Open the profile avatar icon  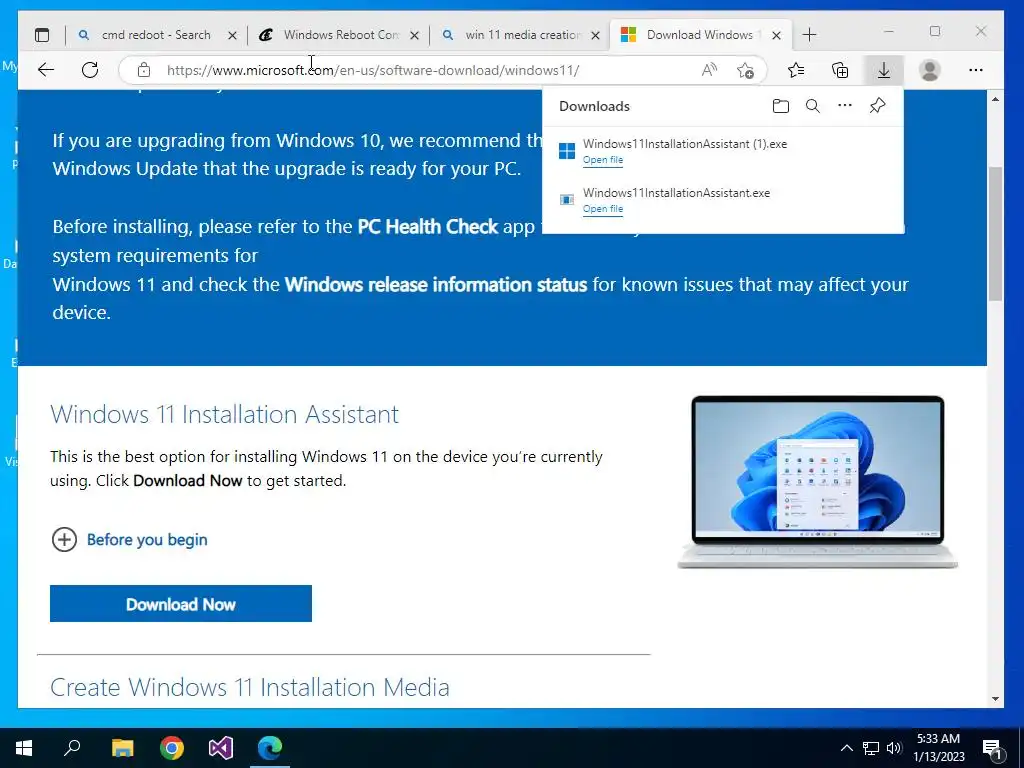929,70
